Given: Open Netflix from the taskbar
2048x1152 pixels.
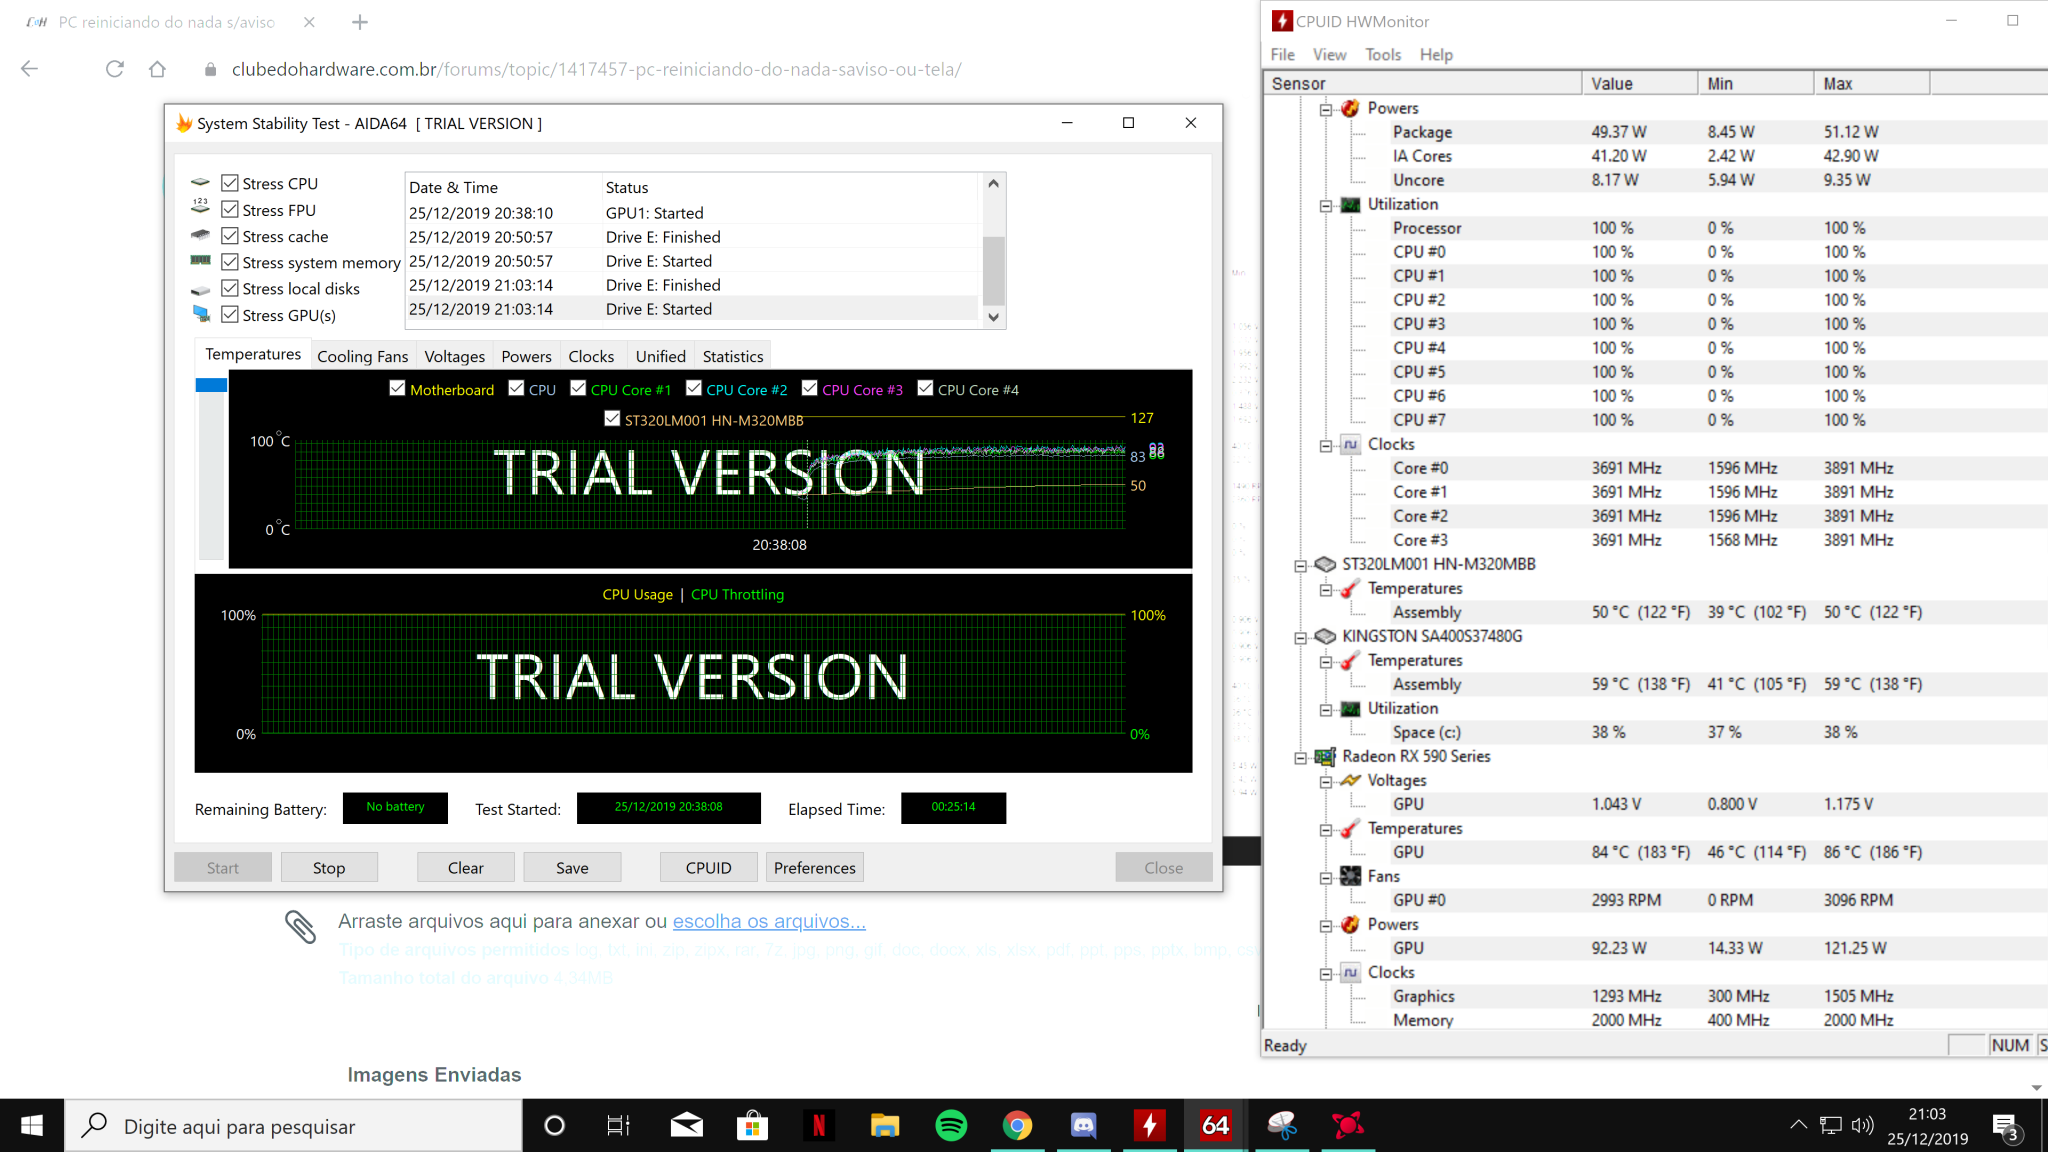Looking at the screenshot, I should tap(819, 1126).
